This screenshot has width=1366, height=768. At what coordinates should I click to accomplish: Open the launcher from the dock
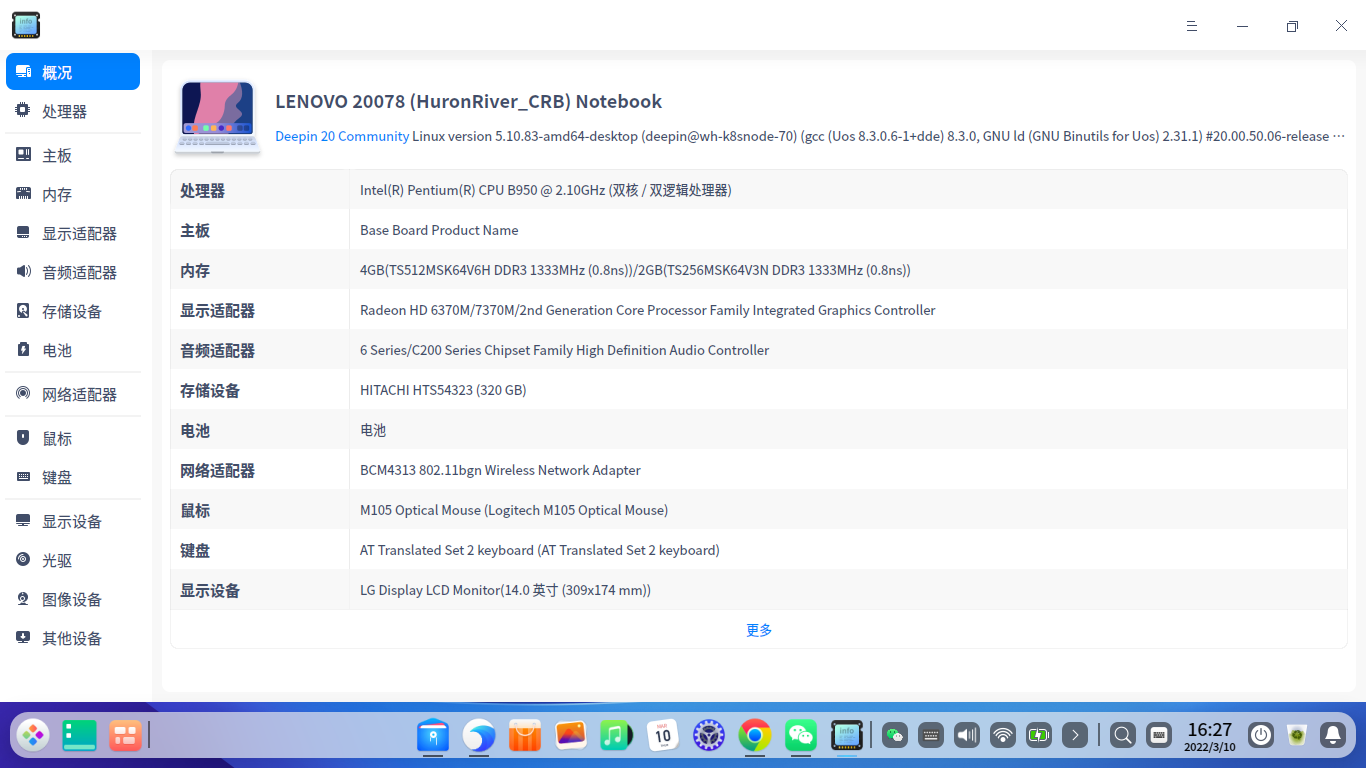pos(33,736)
